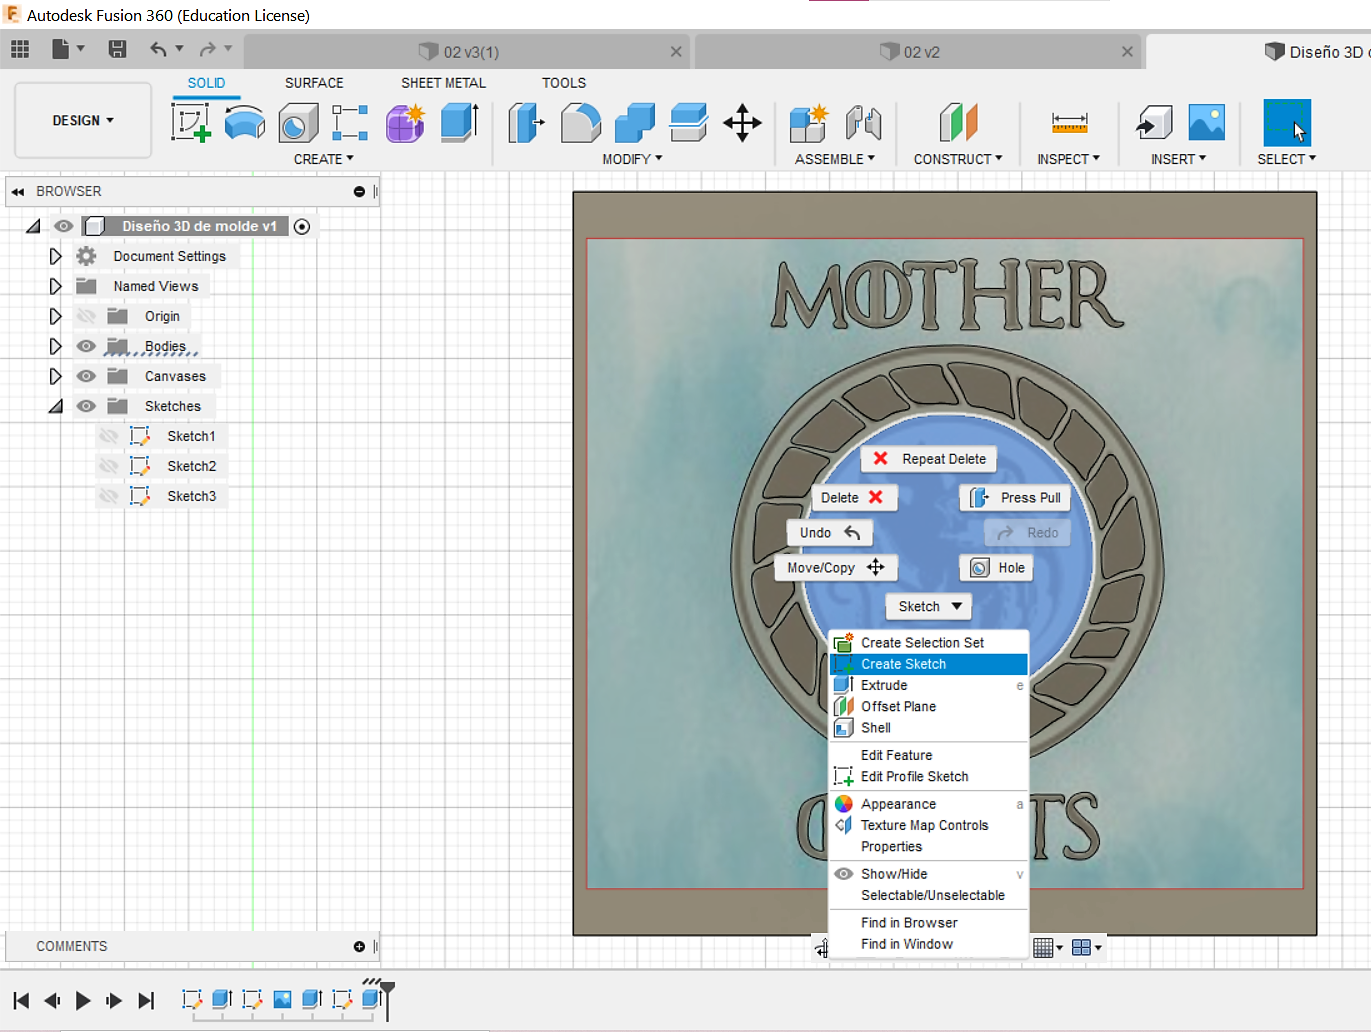Select the blue Box tool icon
The height and width of the screenshot is (1032, 1371).
(x=459, y=123)
